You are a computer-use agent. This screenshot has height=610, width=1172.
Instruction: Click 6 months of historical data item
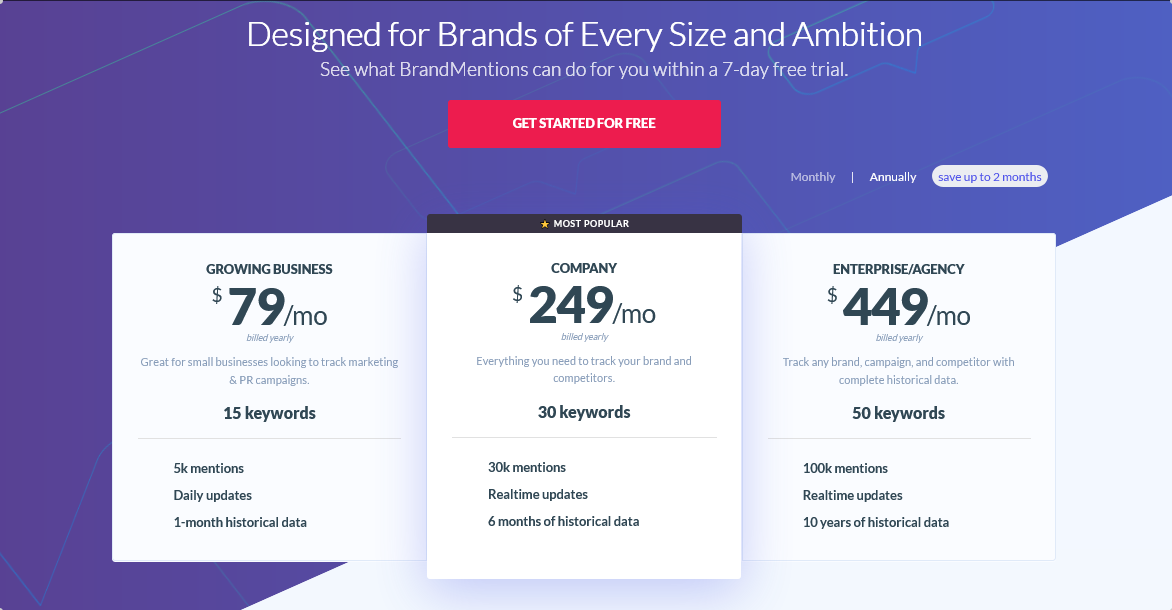[563, 522]
